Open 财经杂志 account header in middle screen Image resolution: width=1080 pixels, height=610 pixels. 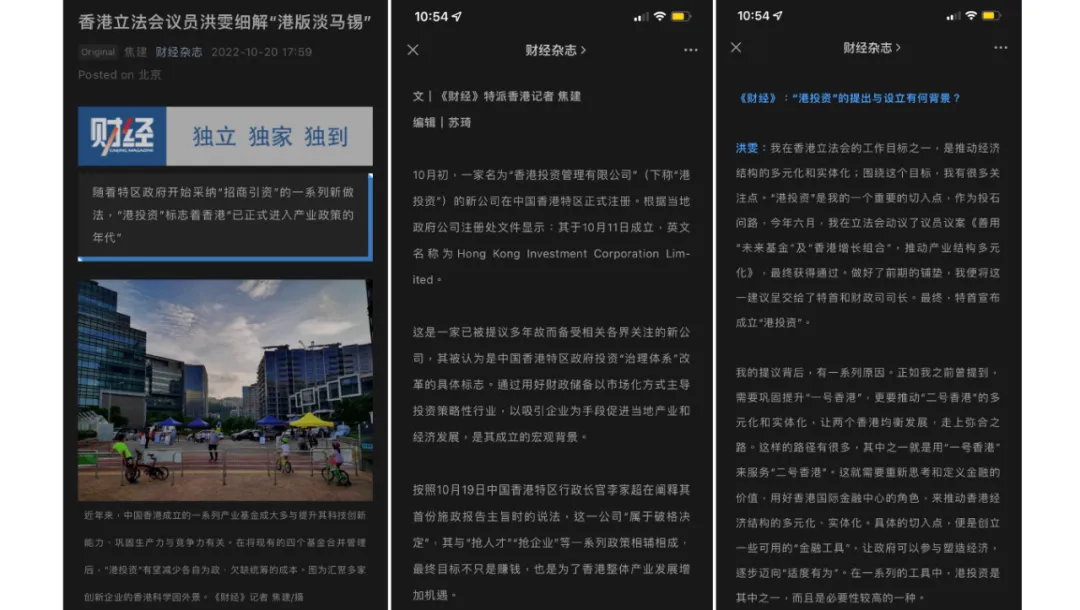(555, 50)
